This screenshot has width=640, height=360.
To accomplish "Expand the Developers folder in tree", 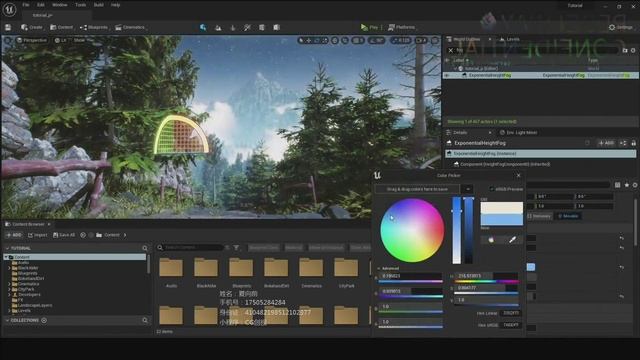I will coord(10,294).
